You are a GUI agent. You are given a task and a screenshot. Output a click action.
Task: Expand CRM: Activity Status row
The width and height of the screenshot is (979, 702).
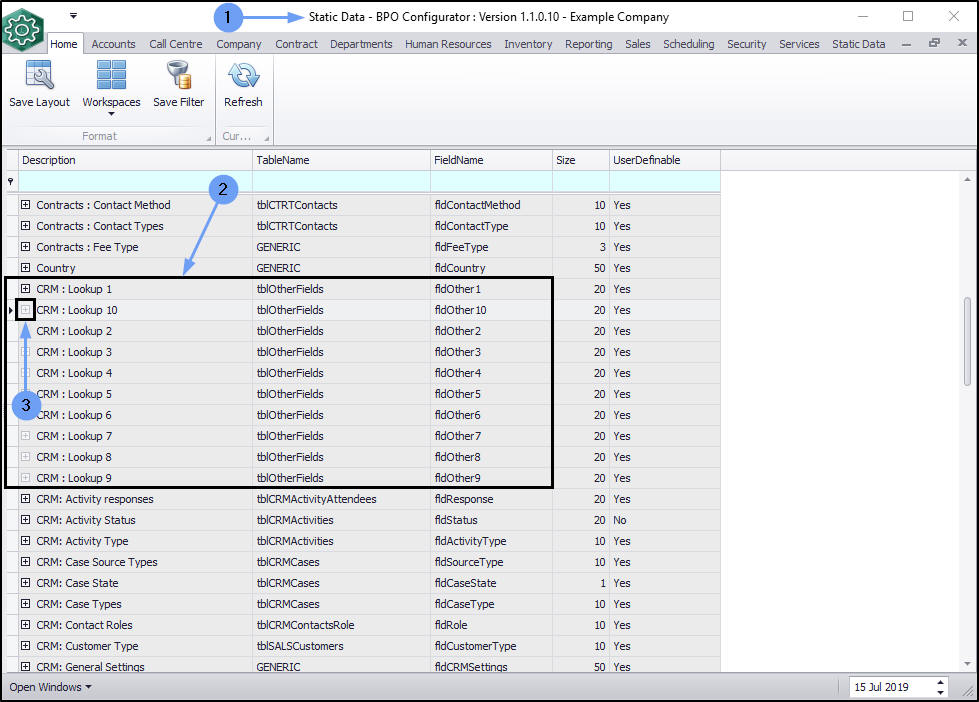point(25,520)
